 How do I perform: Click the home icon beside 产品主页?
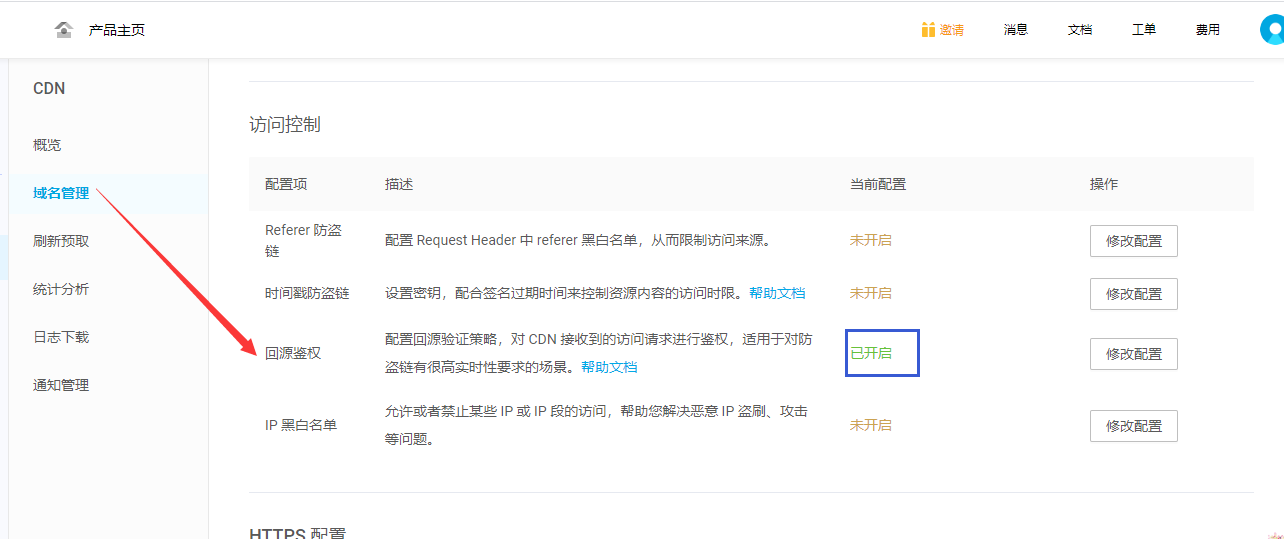(x=64, y=30)
